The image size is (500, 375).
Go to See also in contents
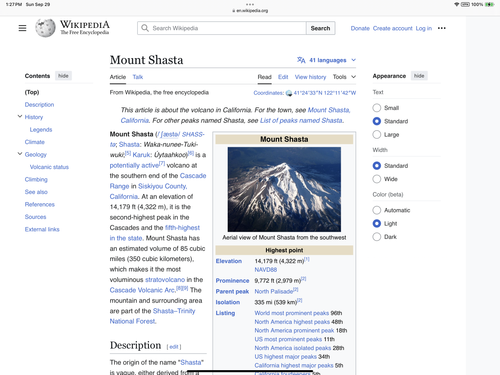click(x=36, y=192)
